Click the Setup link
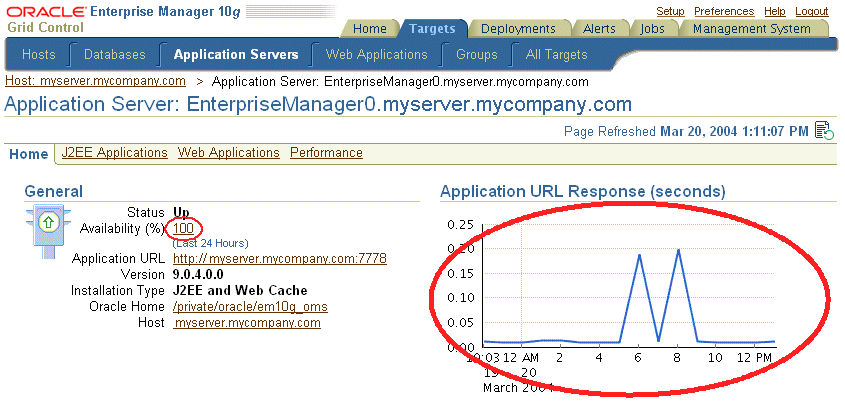This screenshot has height=417, width=845. pos(670,11)
